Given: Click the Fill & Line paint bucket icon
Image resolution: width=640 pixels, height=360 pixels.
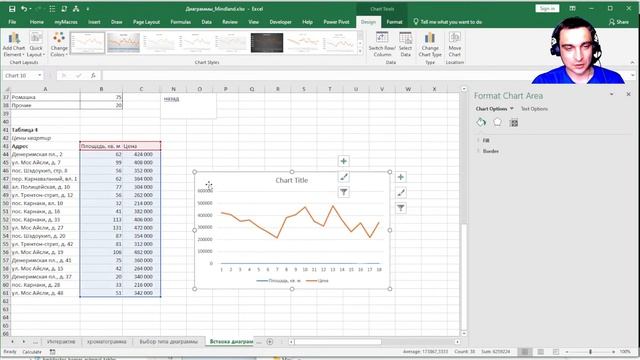Looking at the screenshot, I should click(481, 122).
